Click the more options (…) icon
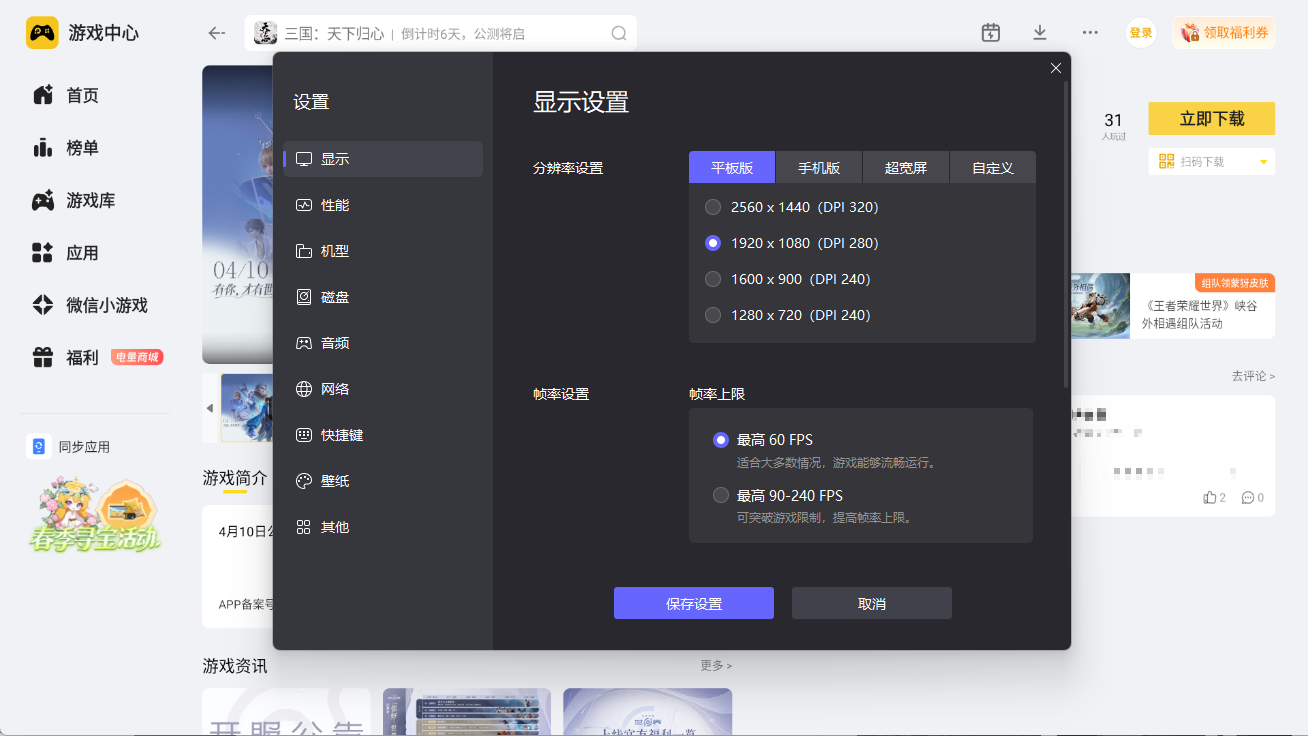Screen dimensions: 1308x736 [x=1089, y=32]
